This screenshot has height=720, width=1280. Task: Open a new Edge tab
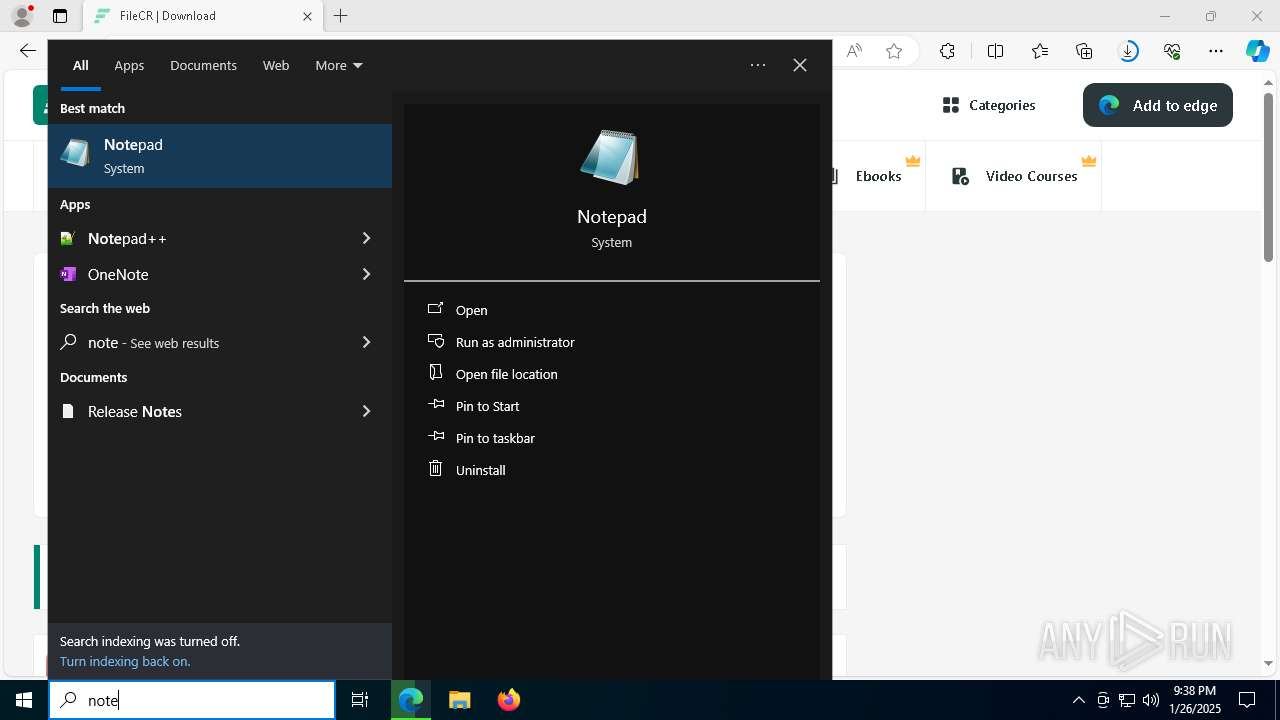(341, 16)
